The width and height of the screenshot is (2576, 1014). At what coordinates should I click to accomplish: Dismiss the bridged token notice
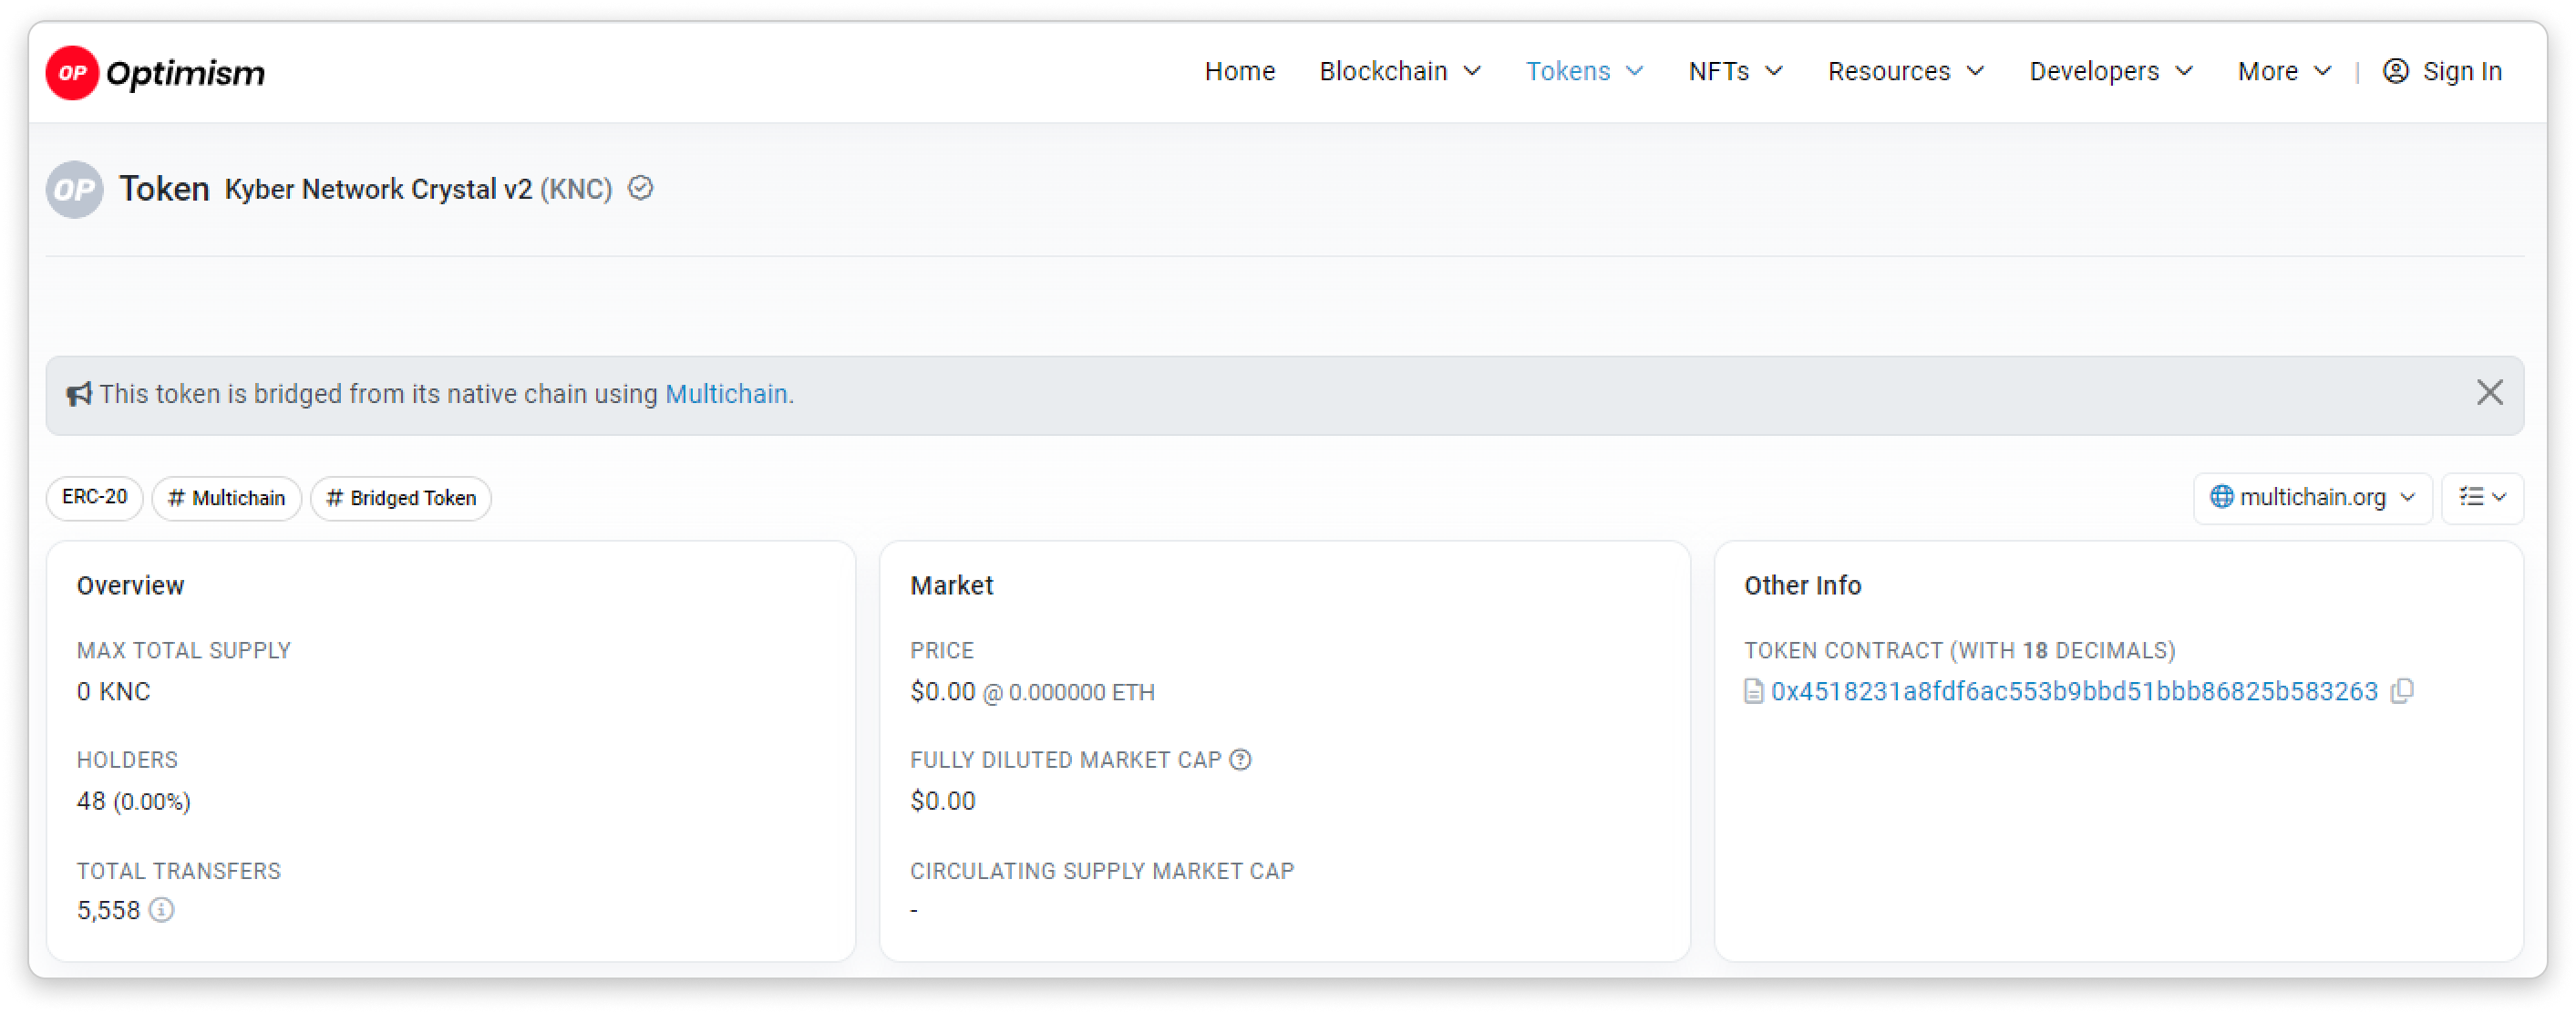pos(2489,393)
